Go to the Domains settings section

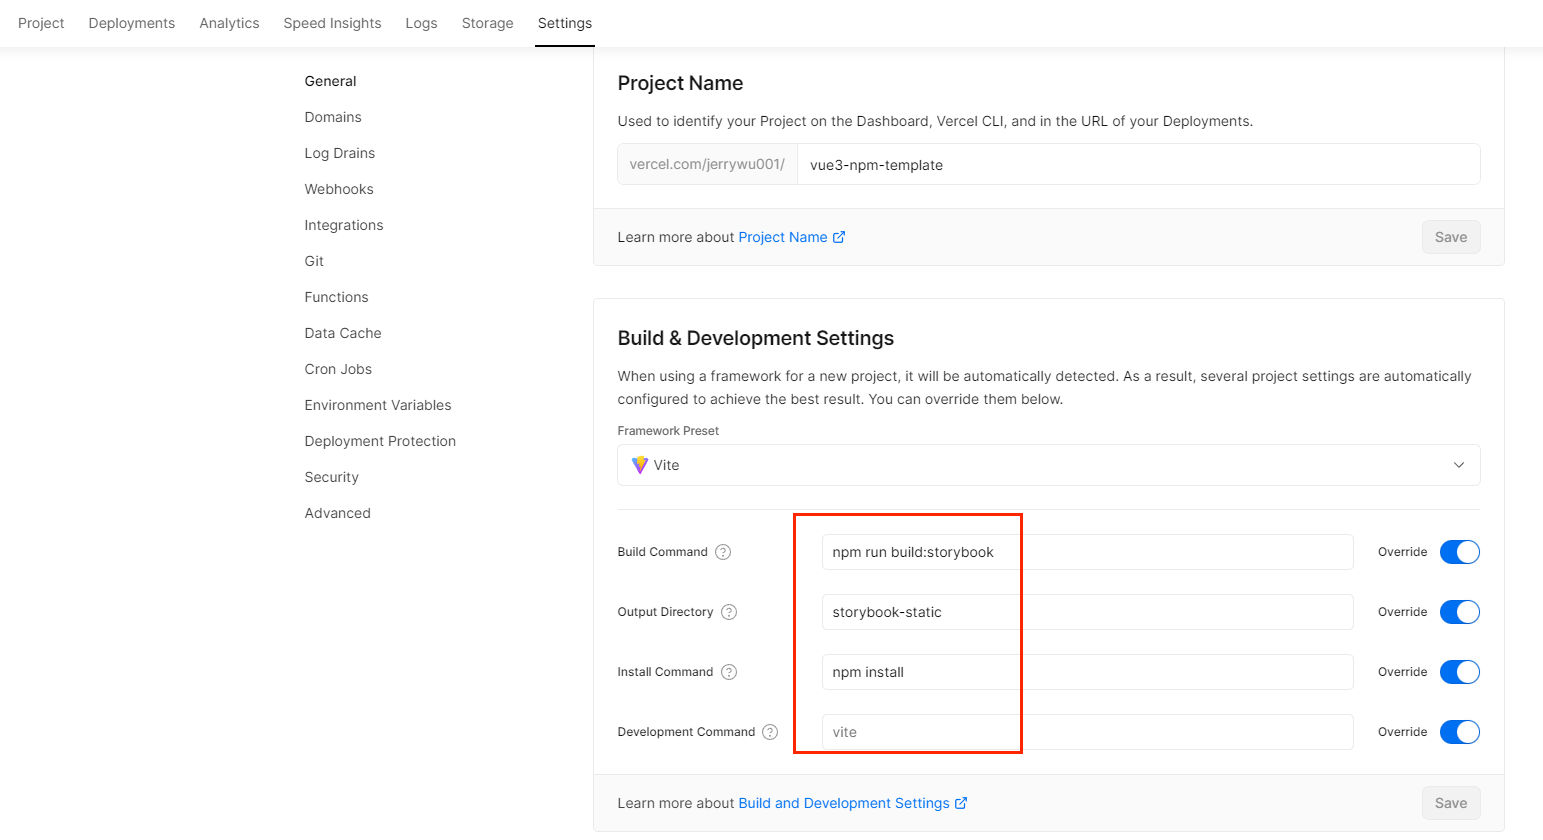pyautogui.click(x=333, y=117)
